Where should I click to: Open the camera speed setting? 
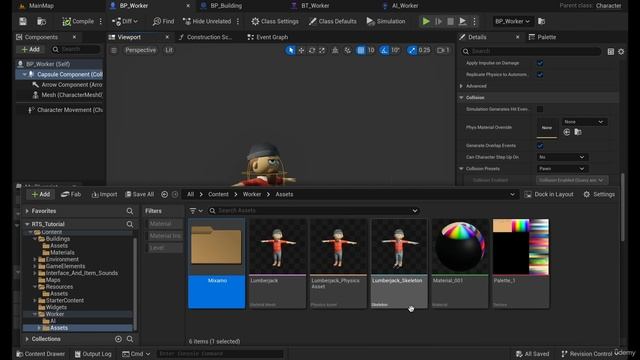(443, 50)
